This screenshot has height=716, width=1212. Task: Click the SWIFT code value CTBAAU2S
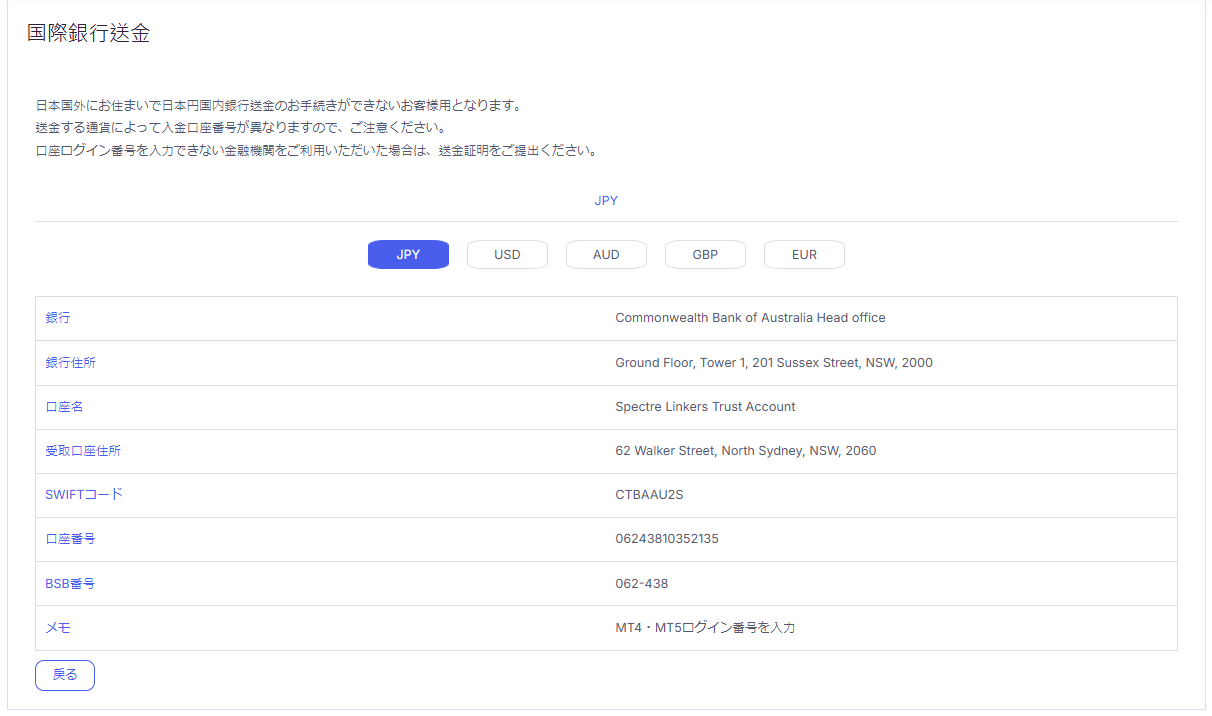click(x=649, y=495)
